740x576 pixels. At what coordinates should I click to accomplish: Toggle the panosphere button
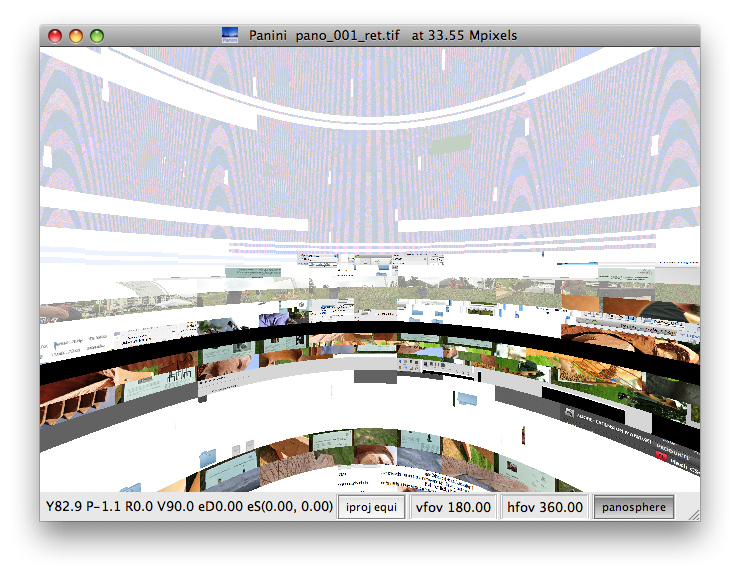tap(634, 507)
